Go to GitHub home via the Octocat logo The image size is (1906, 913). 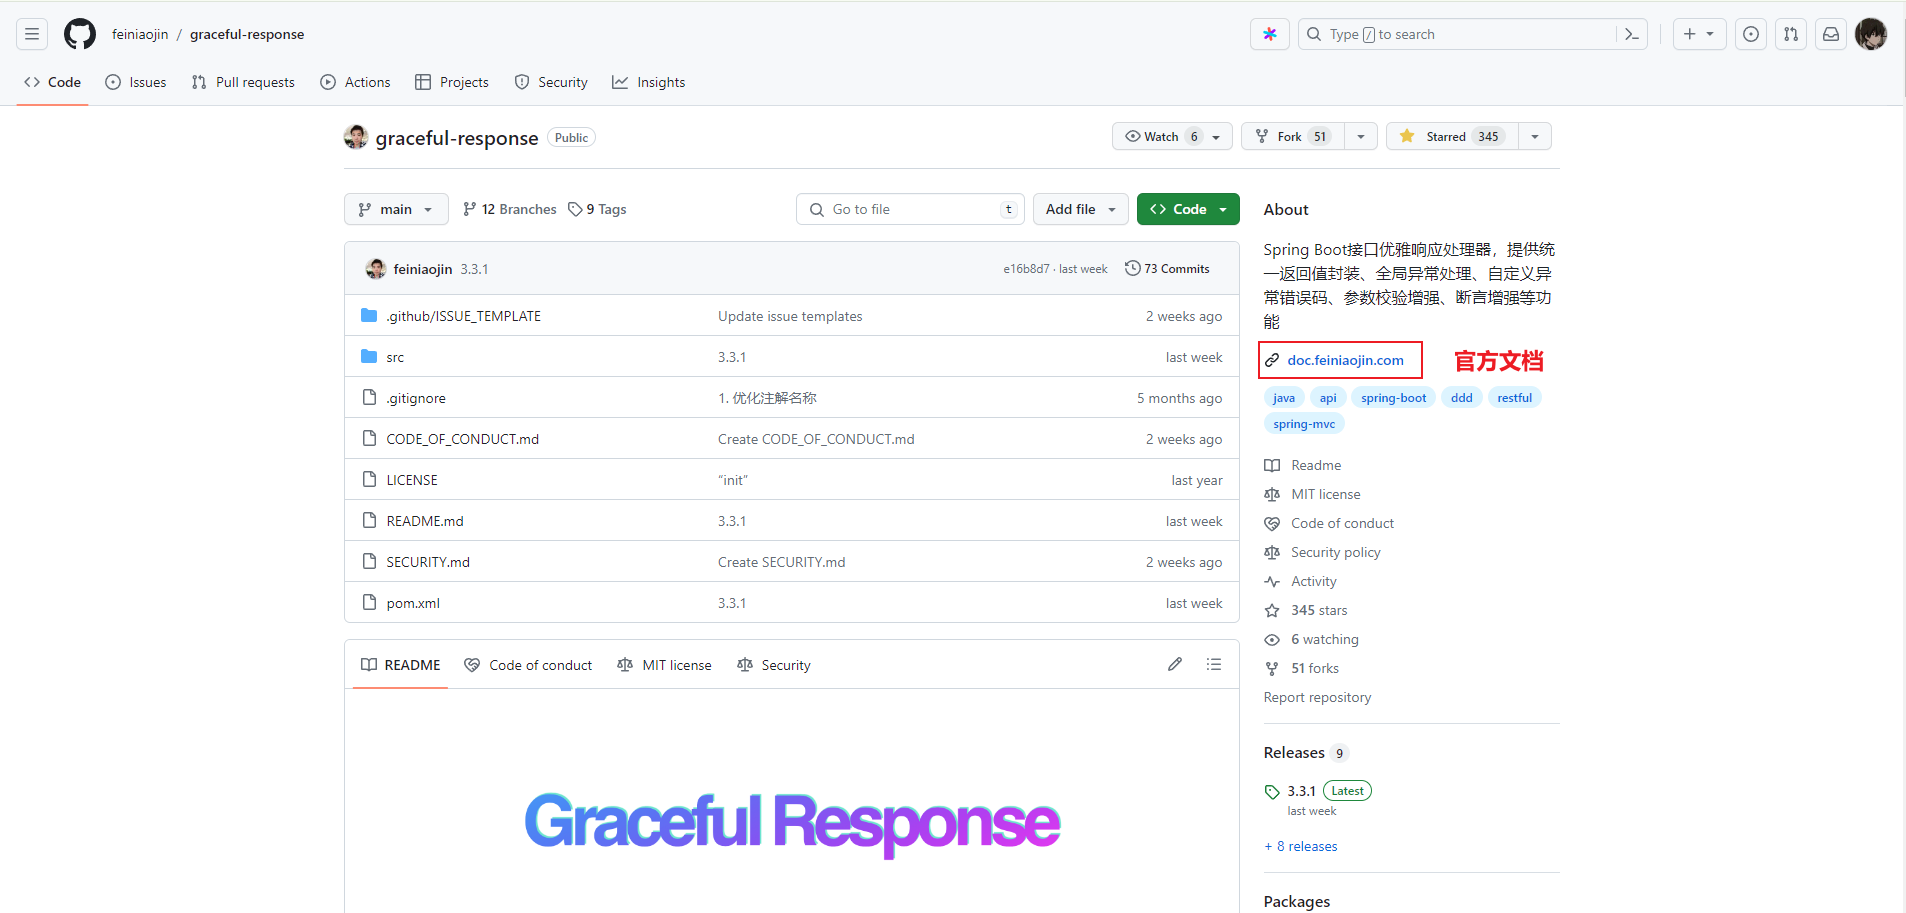click(x=80, y=34)
